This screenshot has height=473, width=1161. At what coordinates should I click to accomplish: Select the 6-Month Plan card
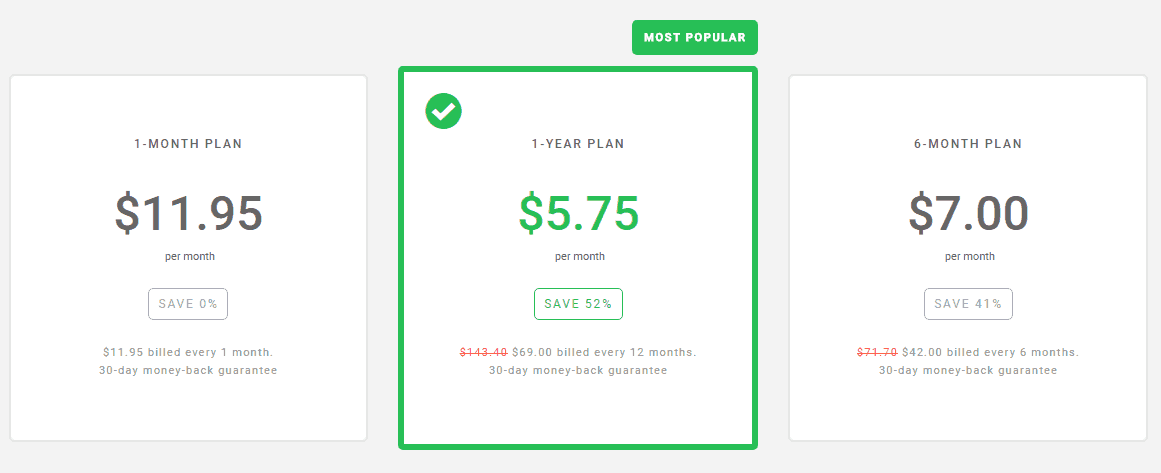[968, 410]
